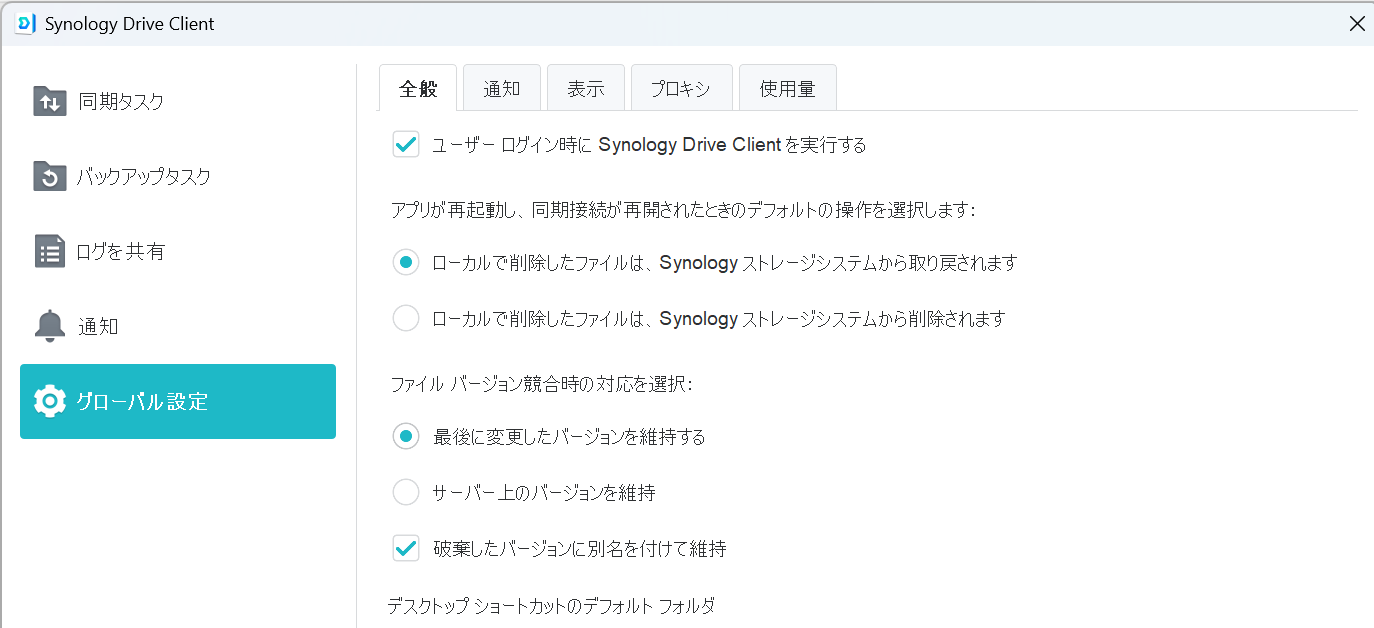
Task: Switch to the 通知 tab
Action: (502, 88)
